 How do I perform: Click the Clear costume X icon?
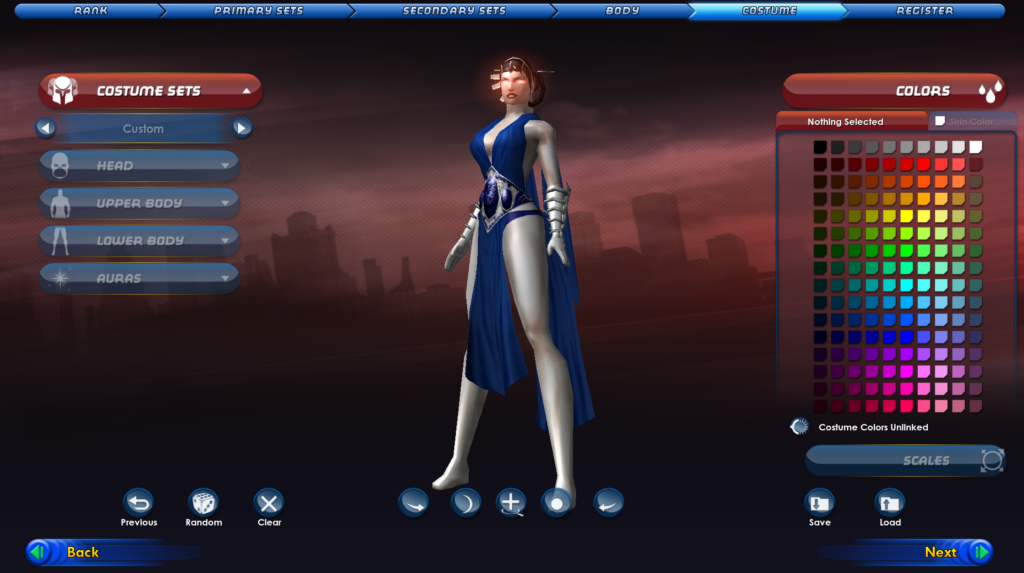(268, 502)
